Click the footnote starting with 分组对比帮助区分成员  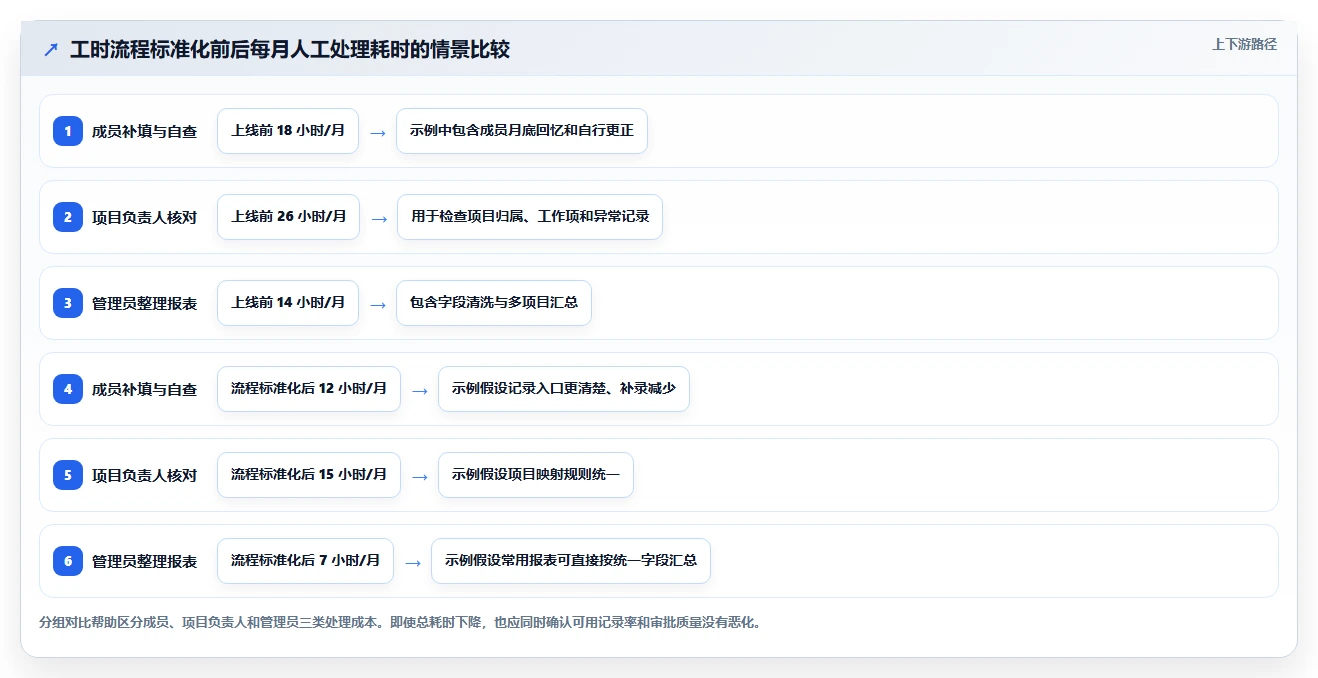(x=401, y=622)
